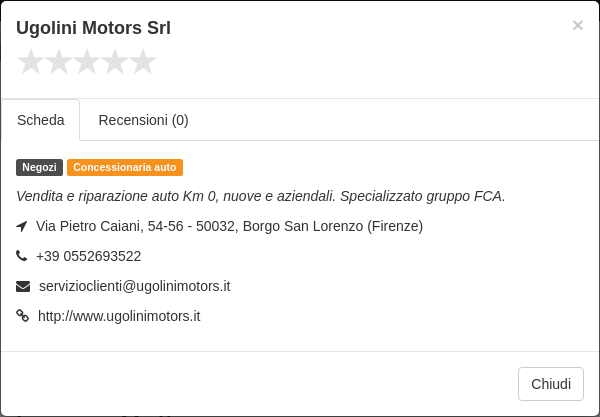
Task: Open the Recensioni (0) tab
Action: tap(143, 120)
